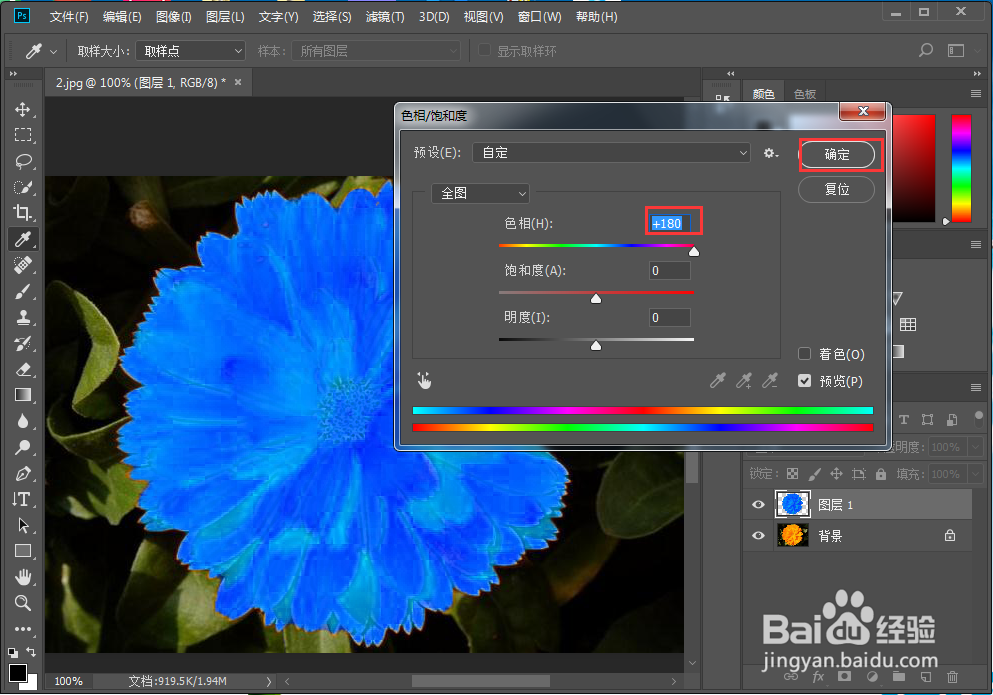
Task: Select the Pen tool
Action: [23, 473]
